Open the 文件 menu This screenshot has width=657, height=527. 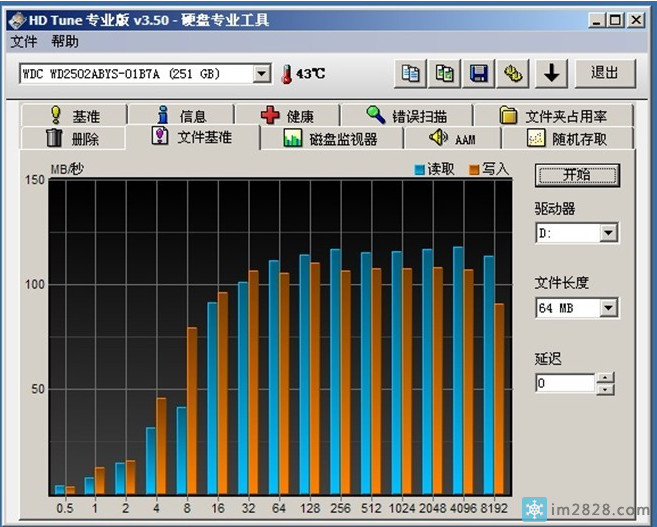pyautogui.click(x=23, y=41)
